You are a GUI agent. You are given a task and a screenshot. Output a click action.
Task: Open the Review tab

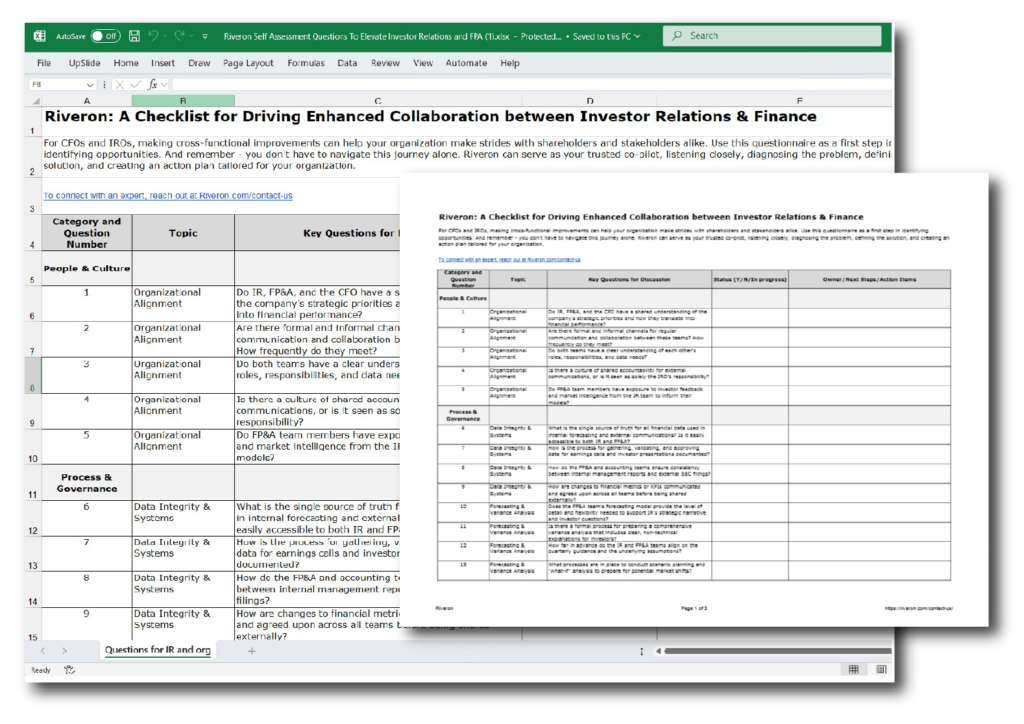tap(385, 63)
